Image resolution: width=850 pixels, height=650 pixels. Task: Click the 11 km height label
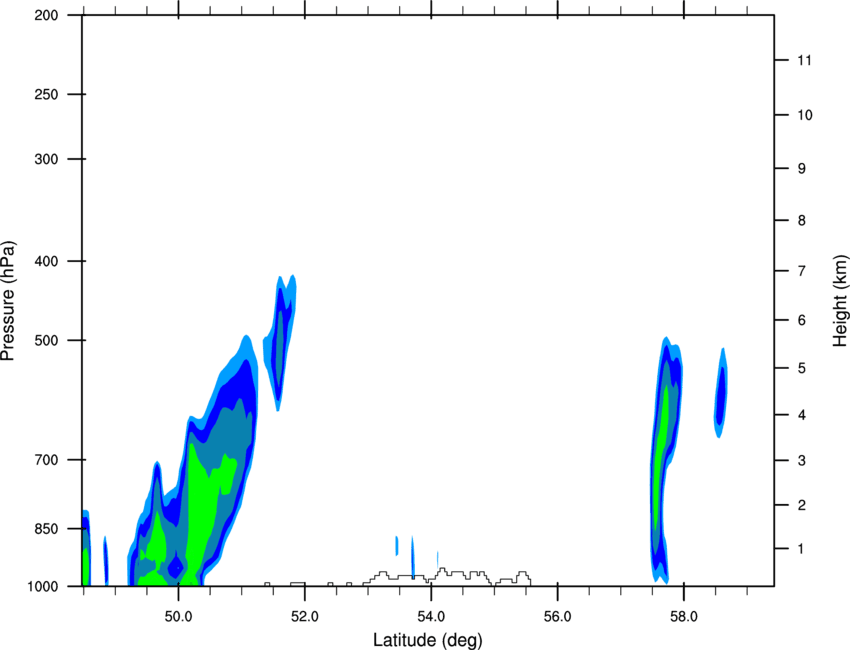pyautogui.click(x=804, y=60)
